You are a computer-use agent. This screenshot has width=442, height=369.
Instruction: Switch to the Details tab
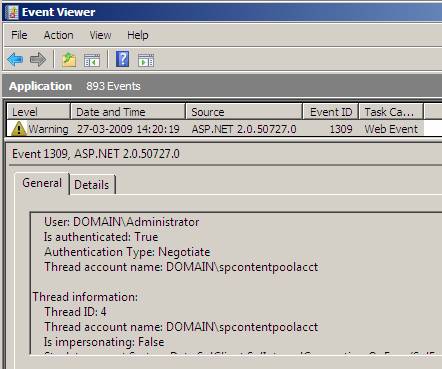click(92, 185)
